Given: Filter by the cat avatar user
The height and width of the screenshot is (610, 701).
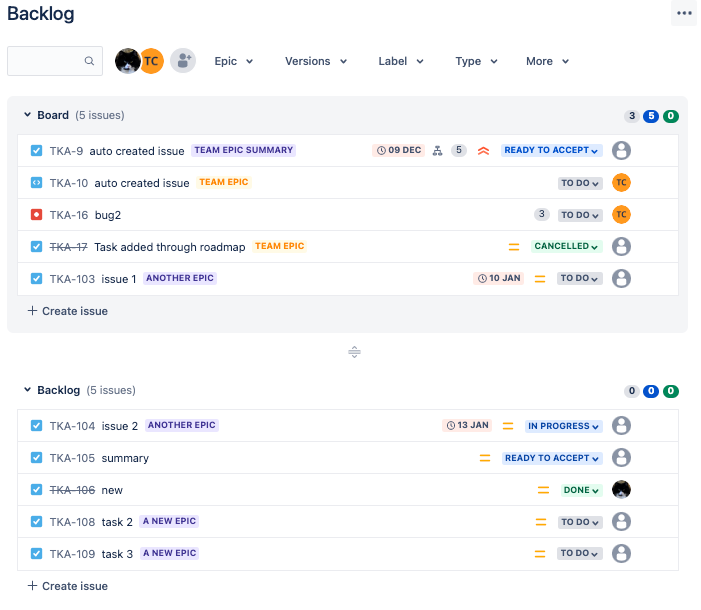Looking at the screenshot, I should tap(127, 61).
